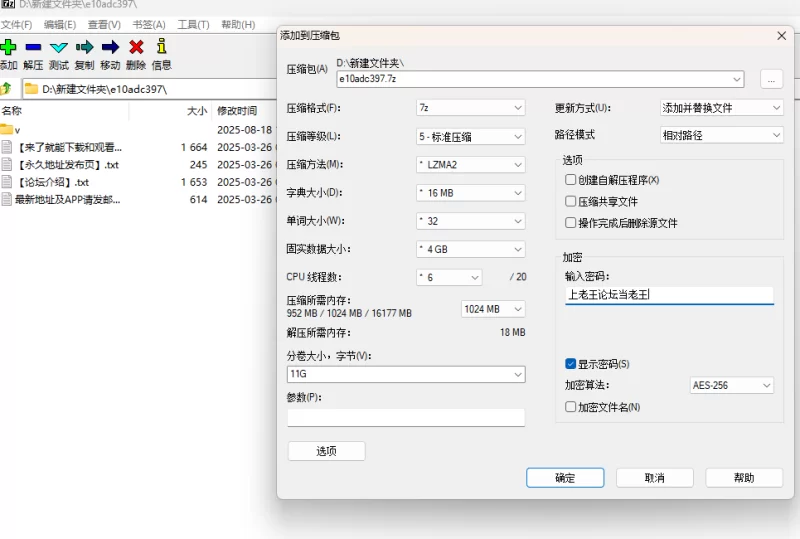Select file icon for 【来了就能下载和观看

[7, 147]
